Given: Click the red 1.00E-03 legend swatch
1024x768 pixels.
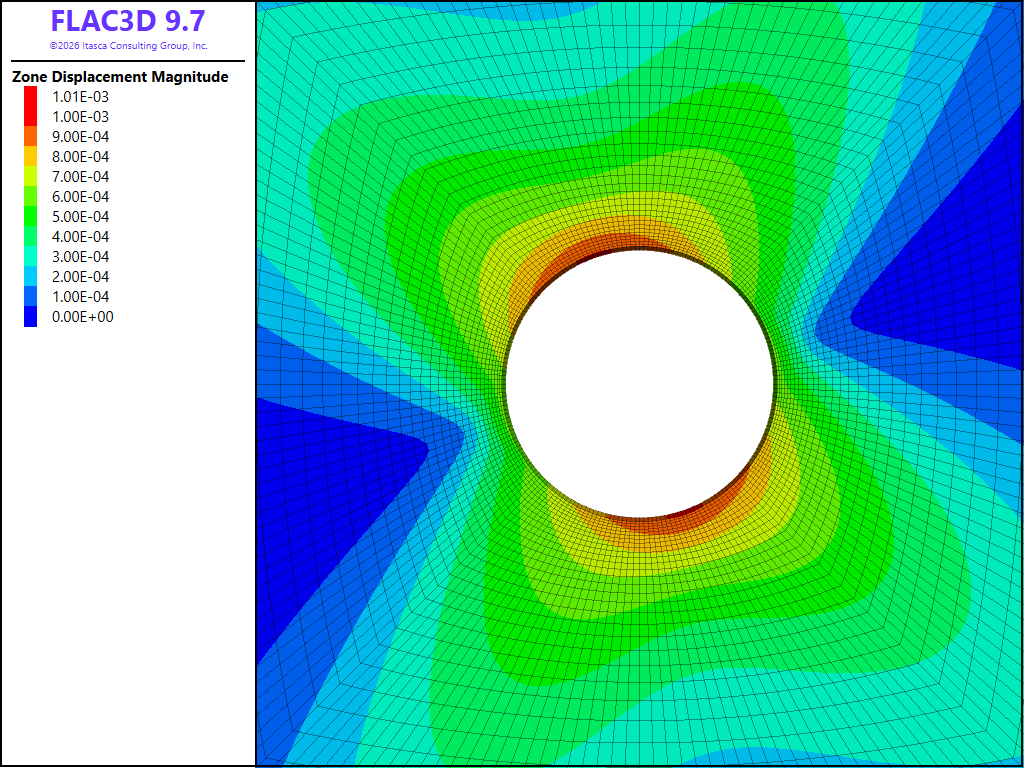Looking at the screenshot, I should (x=31, y=116).
